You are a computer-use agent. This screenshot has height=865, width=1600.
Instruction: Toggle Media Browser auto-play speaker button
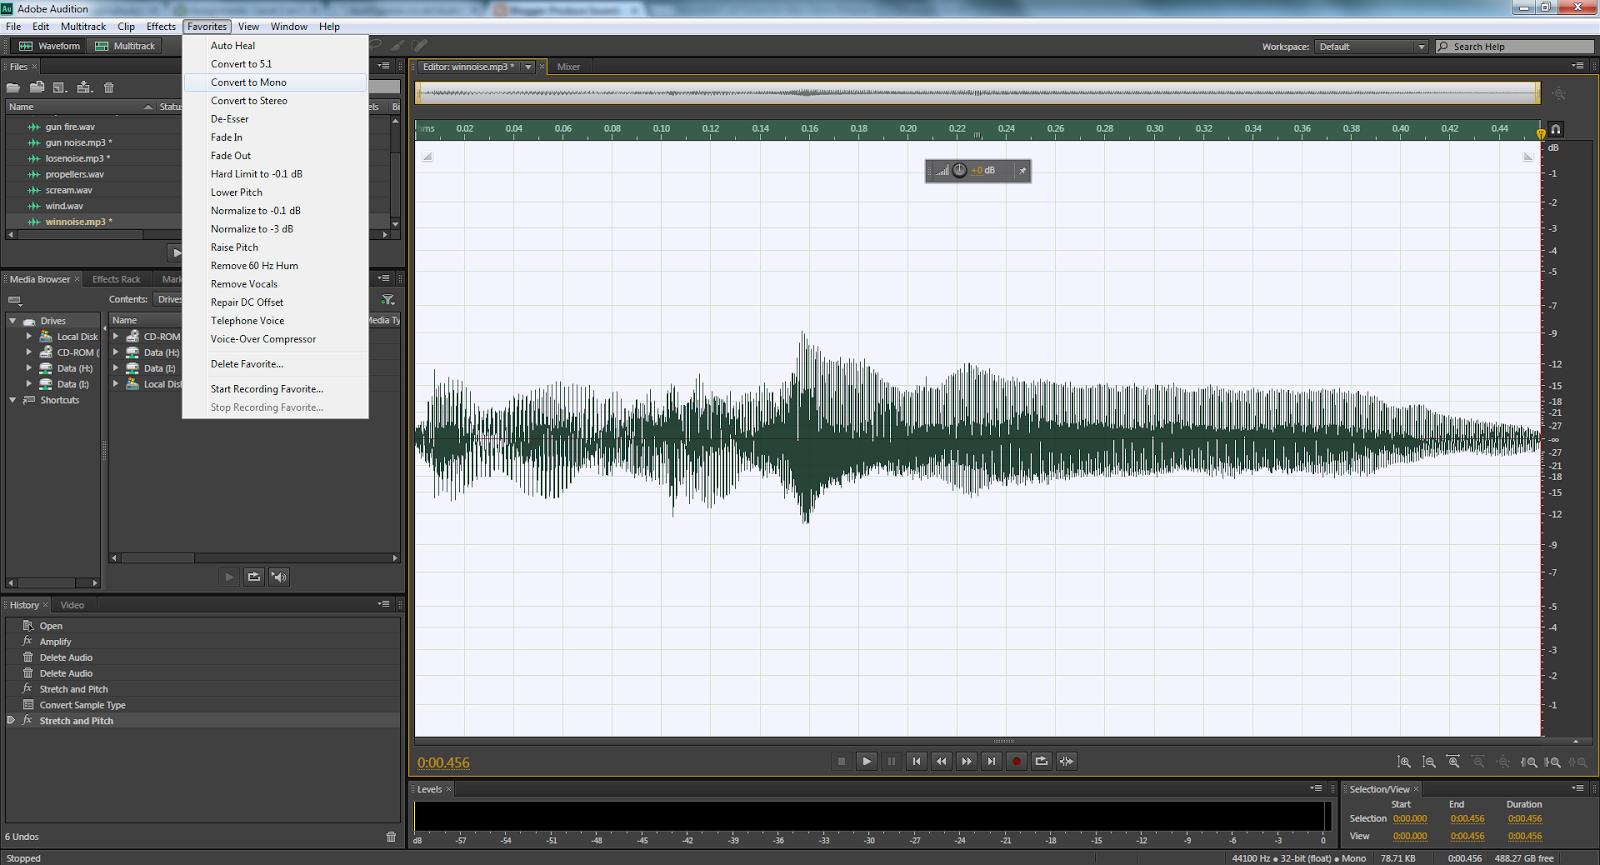[279, 577]
